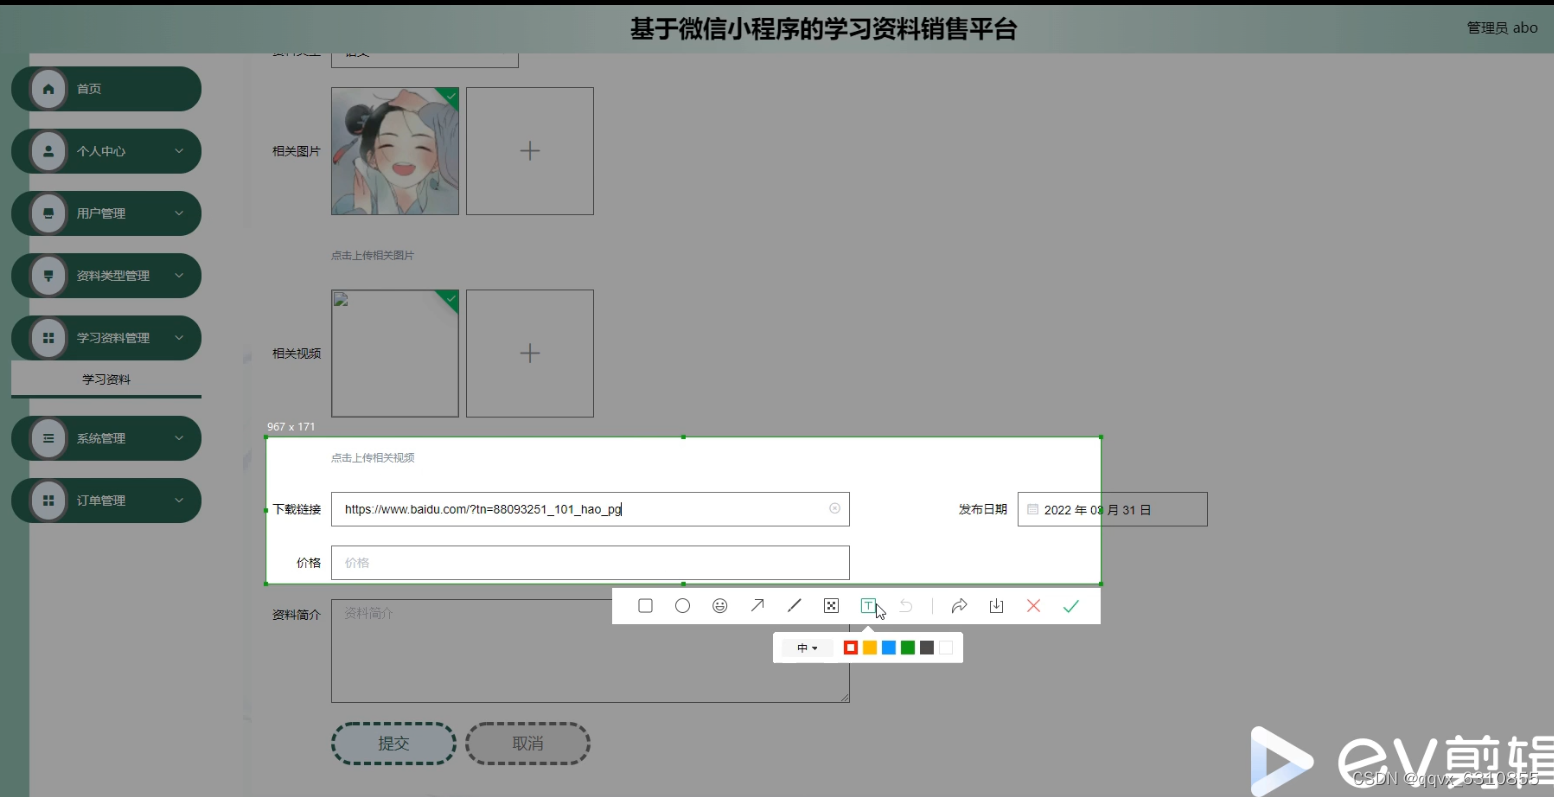The image size is (1554, 797).
Task: Select the mosaic blur tool
Action: coord(831,605)
